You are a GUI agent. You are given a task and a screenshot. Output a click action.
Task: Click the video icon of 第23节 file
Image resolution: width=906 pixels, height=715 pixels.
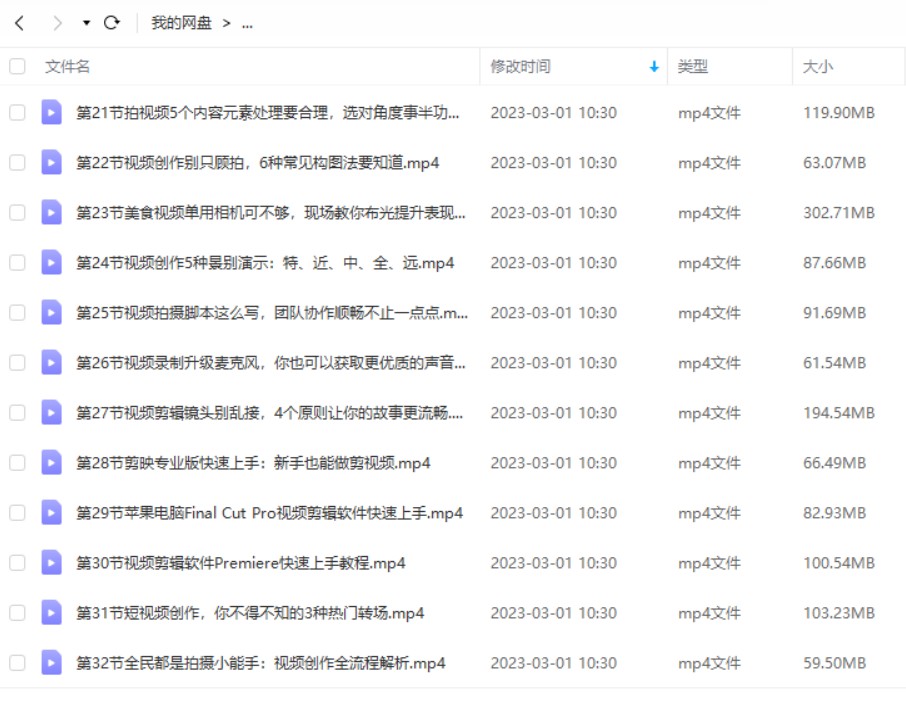pos(51,213)
